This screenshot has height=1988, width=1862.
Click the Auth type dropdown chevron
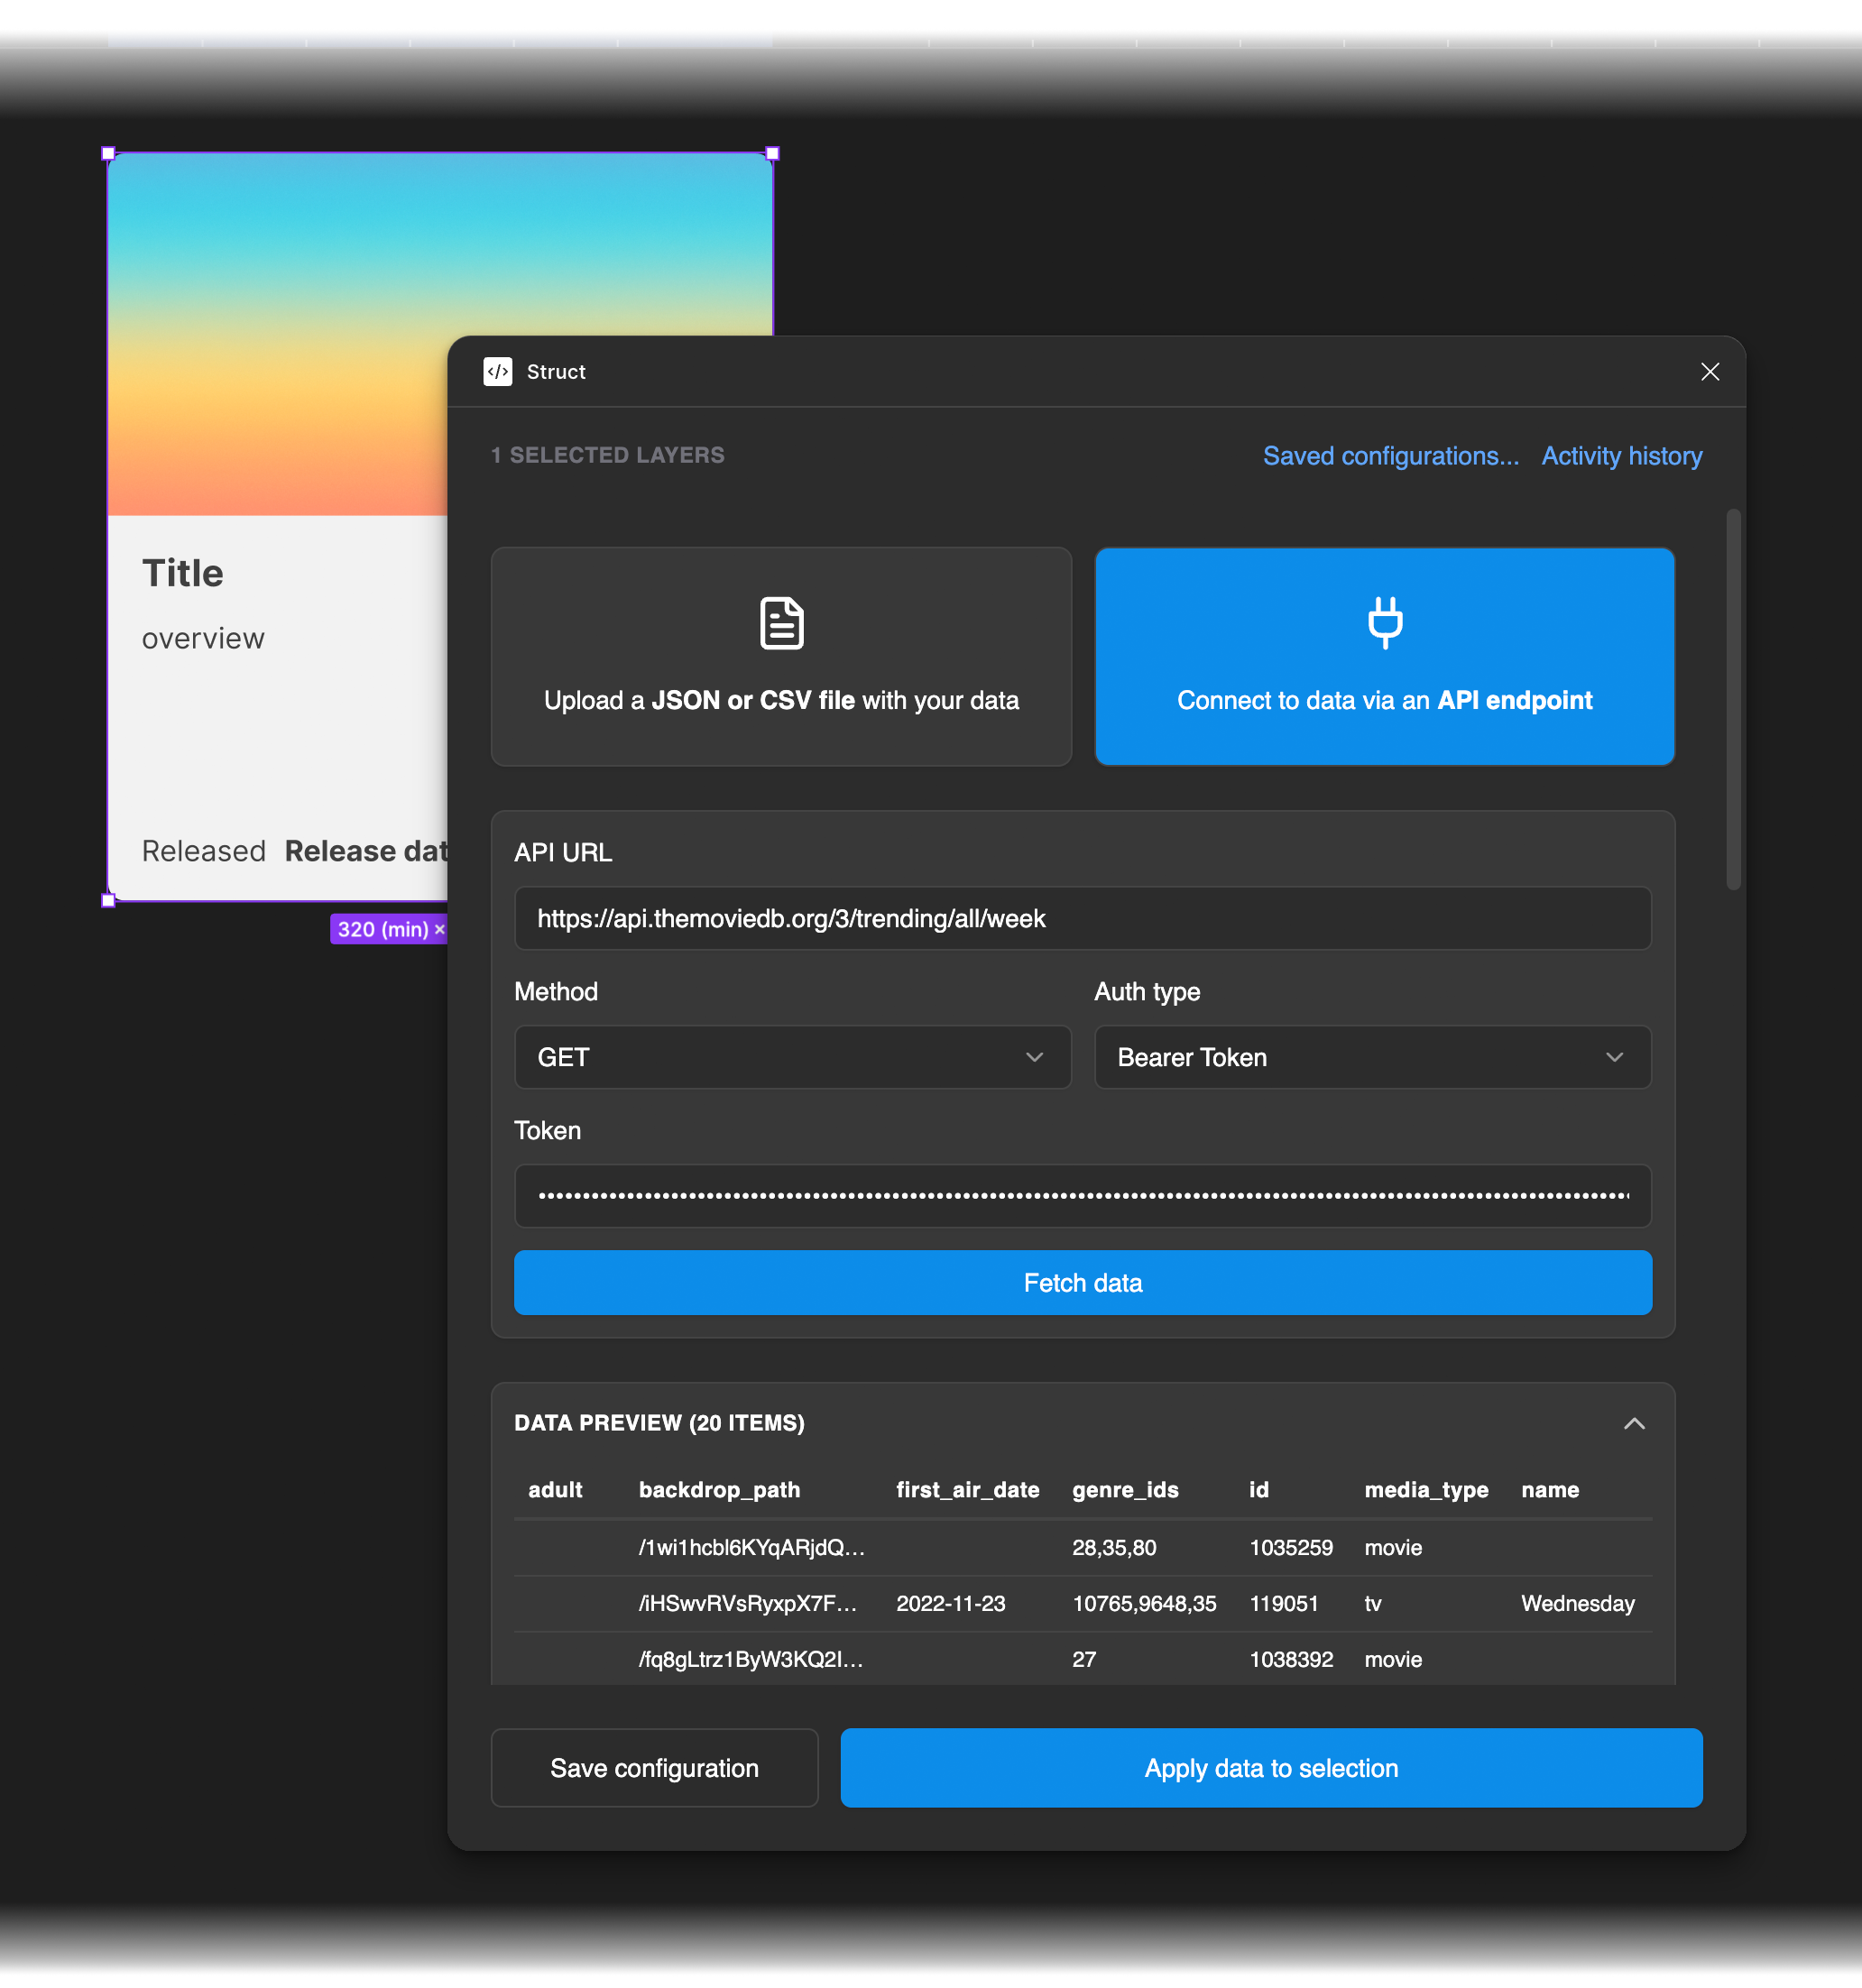(x=1614, y=1057)
